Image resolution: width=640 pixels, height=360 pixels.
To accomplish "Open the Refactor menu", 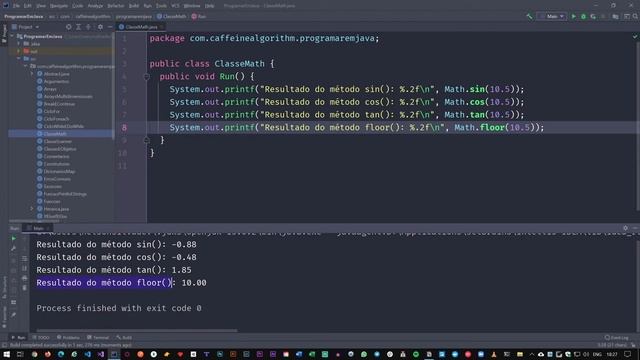I will click(x=116, y=6).
